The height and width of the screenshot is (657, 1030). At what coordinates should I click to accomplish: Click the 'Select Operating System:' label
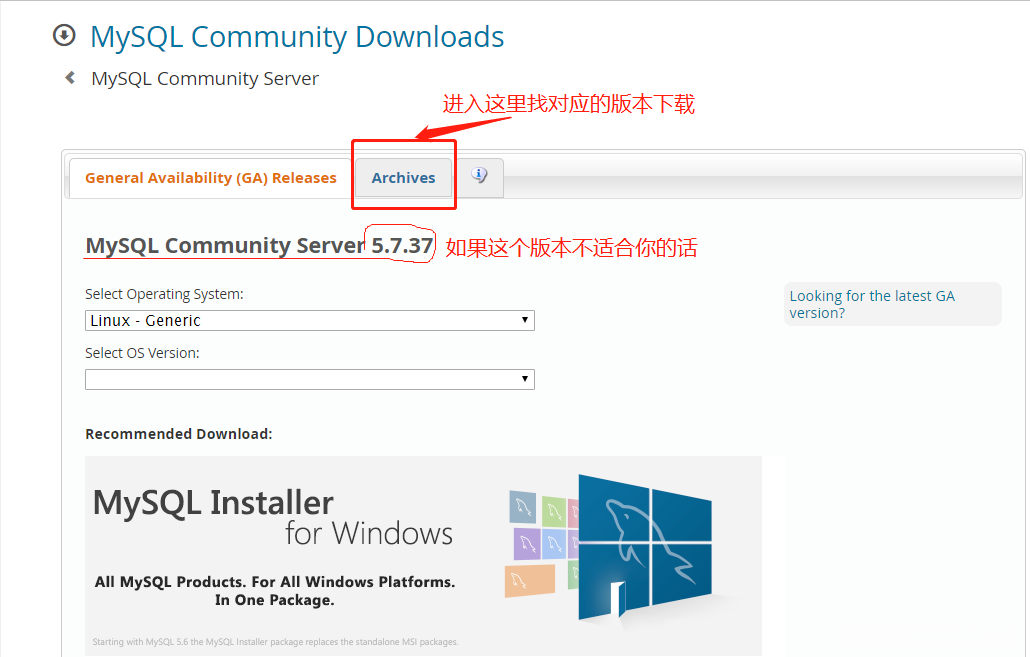(x=164, y=294)
